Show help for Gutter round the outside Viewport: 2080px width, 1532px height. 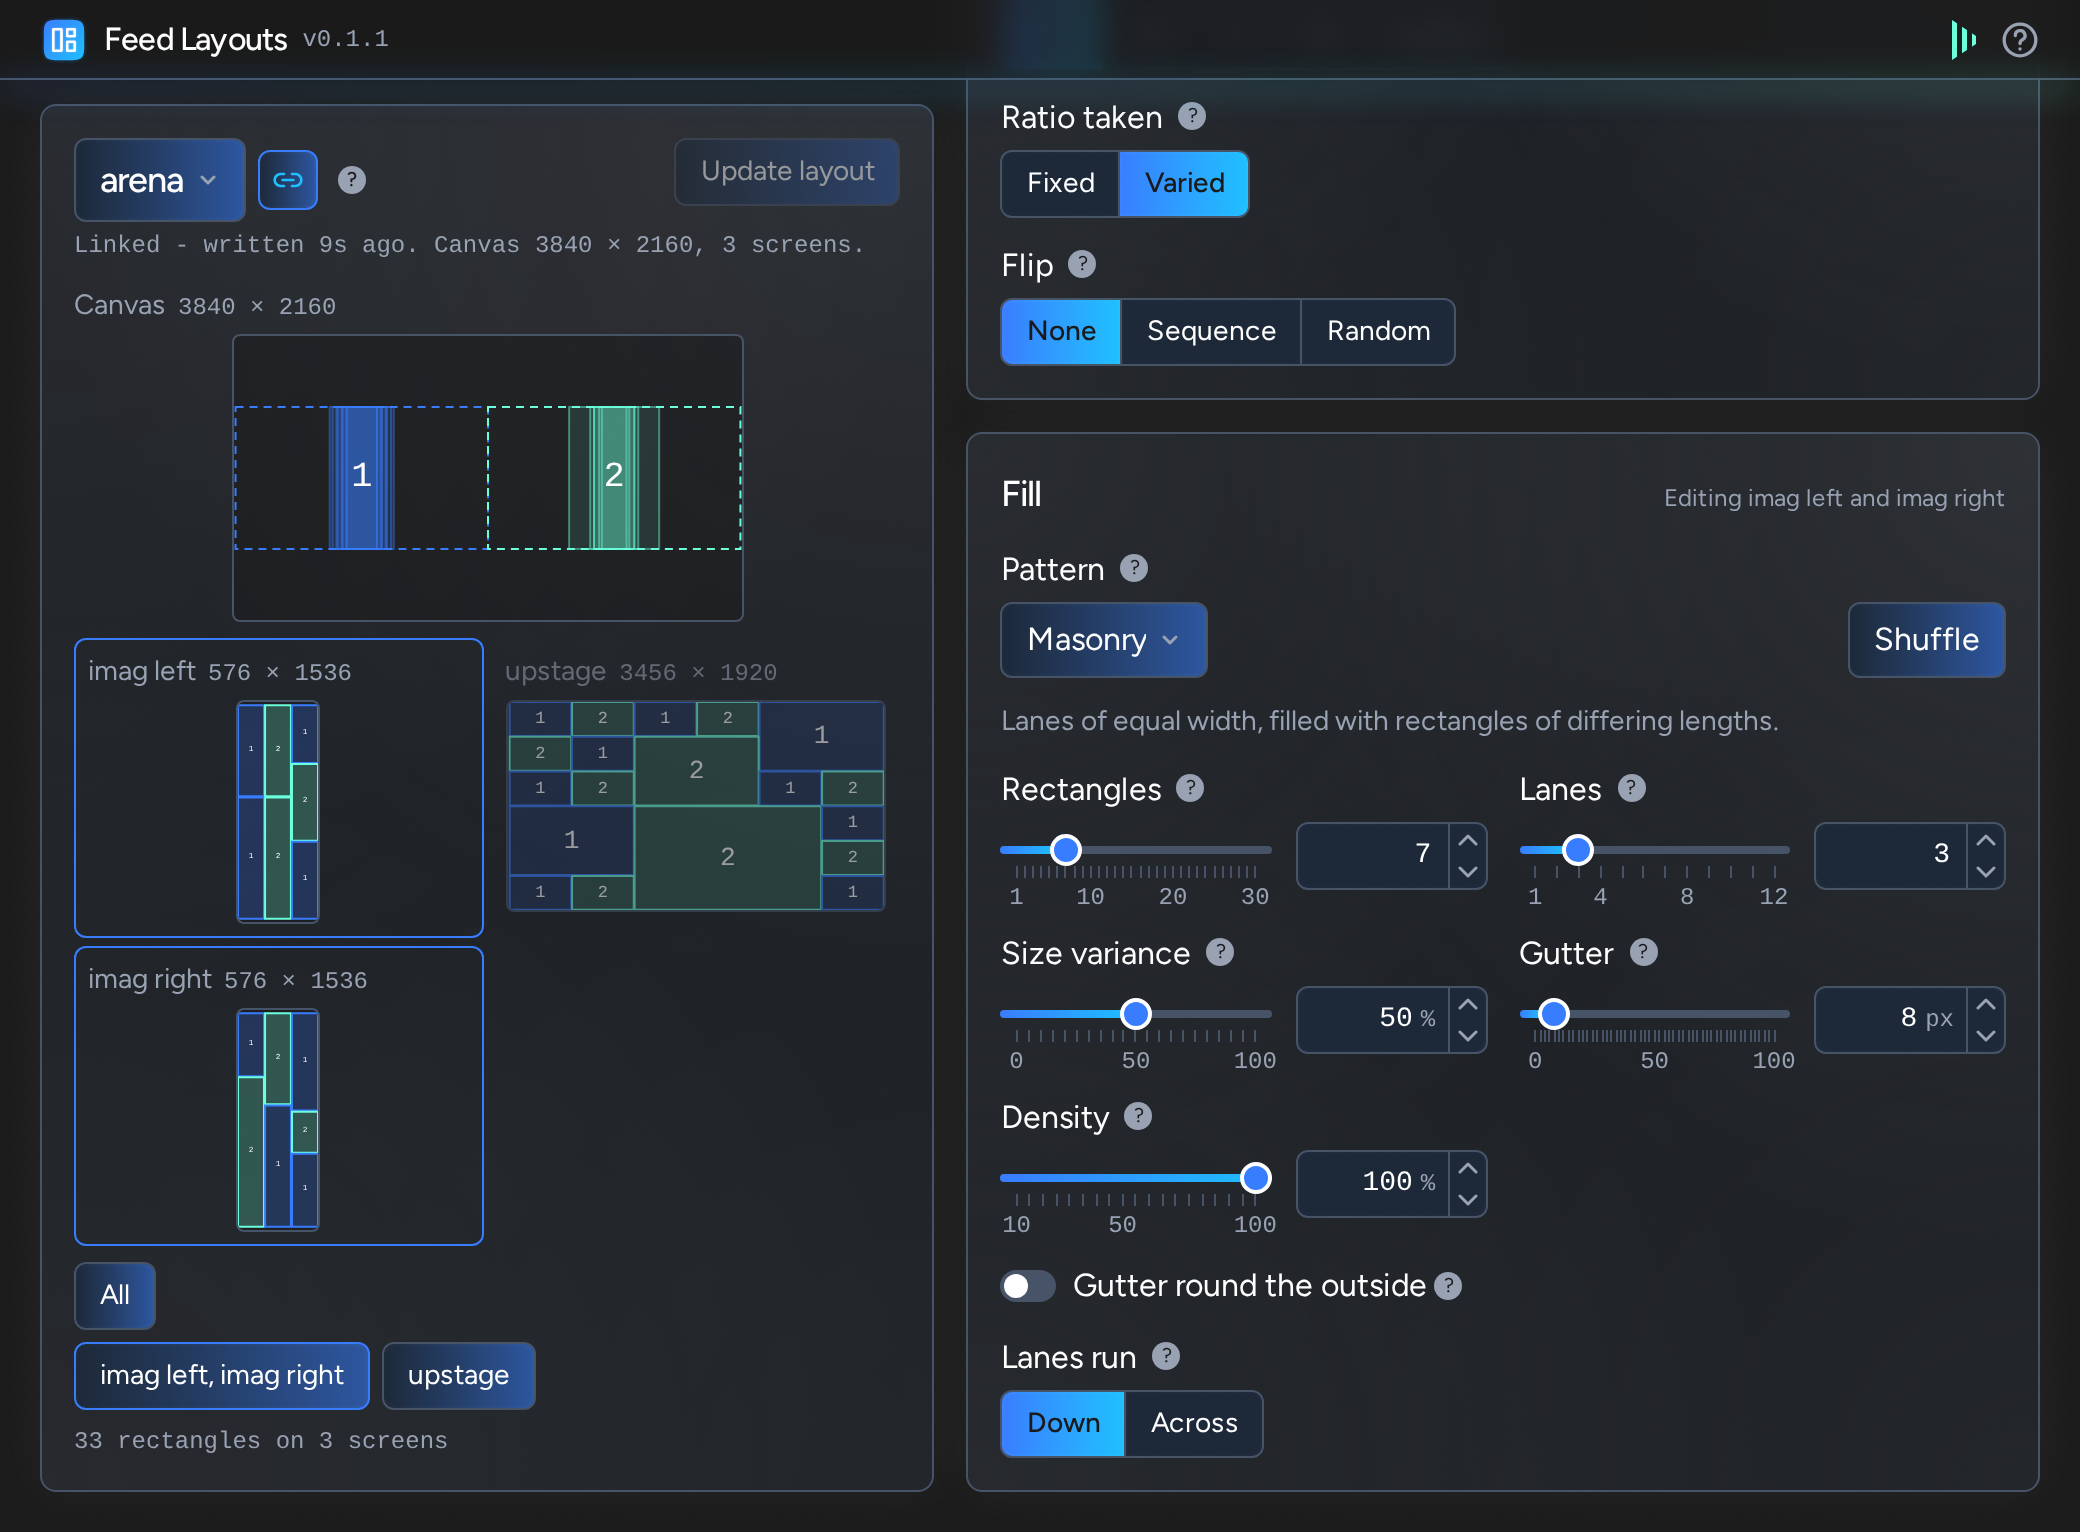pos(1448,1286)
